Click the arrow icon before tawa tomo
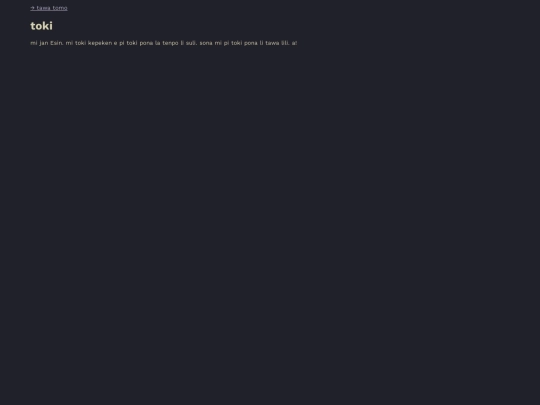Image resolution: width=540 pixels, height=405 pixels. click(32, 8)
